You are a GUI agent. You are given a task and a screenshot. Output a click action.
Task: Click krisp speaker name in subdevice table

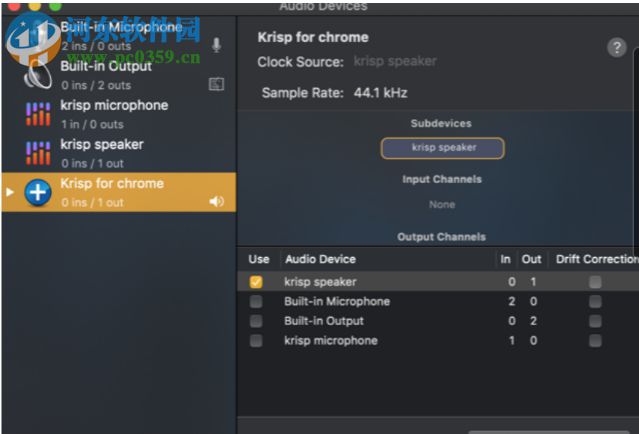320,282
